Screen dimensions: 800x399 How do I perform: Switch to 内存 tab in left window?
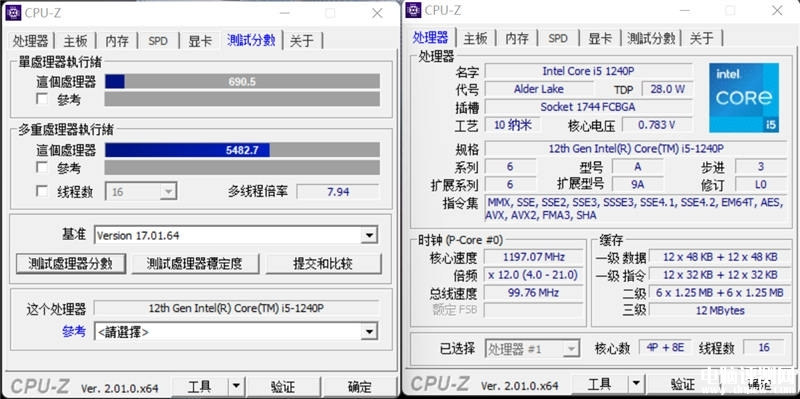click(117, 41)
